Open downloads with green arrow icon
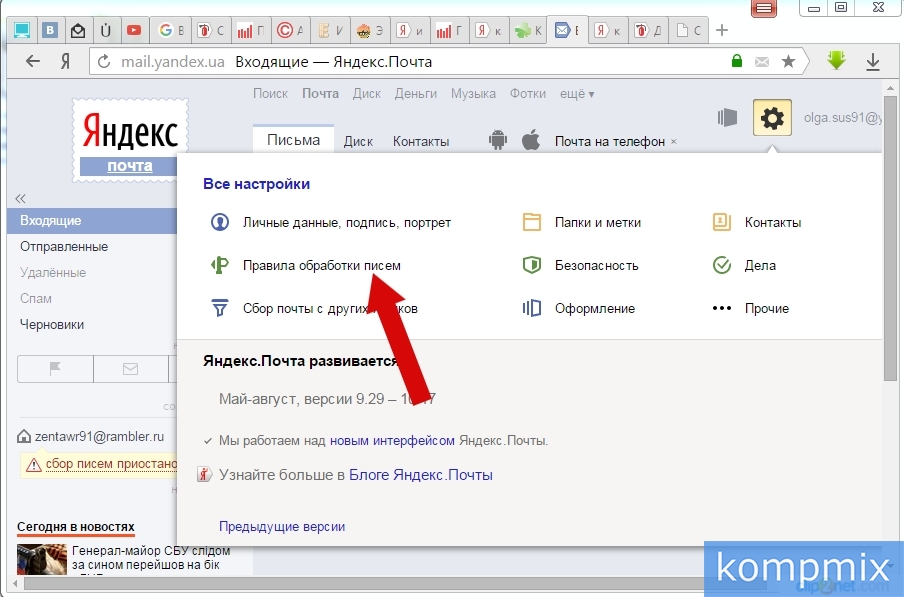 tap(836, 61)
